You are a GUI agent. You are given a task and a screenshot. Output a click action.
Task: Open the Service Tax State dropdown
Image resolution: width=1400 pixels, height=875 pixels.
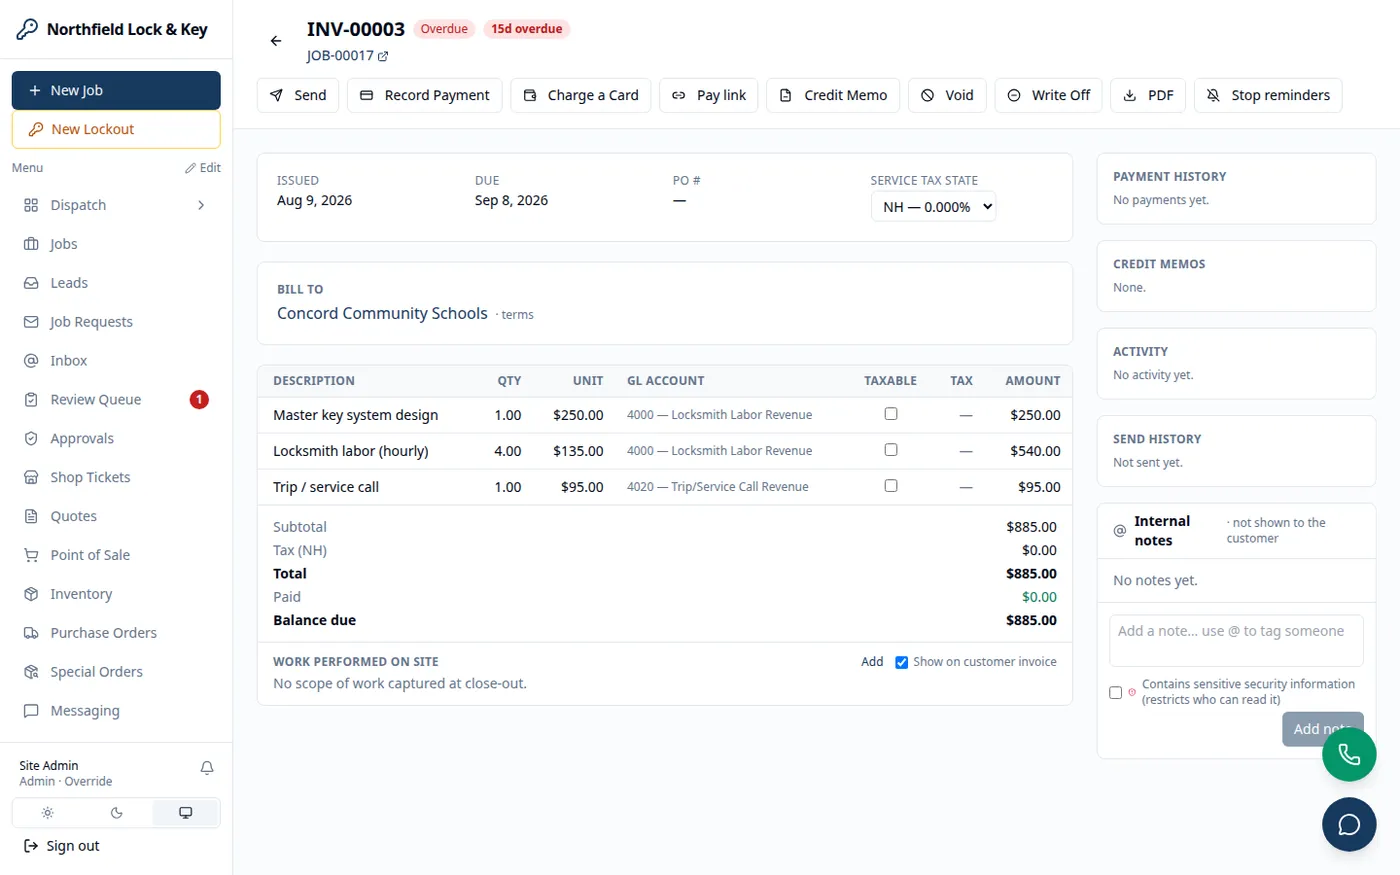point(933,207)
